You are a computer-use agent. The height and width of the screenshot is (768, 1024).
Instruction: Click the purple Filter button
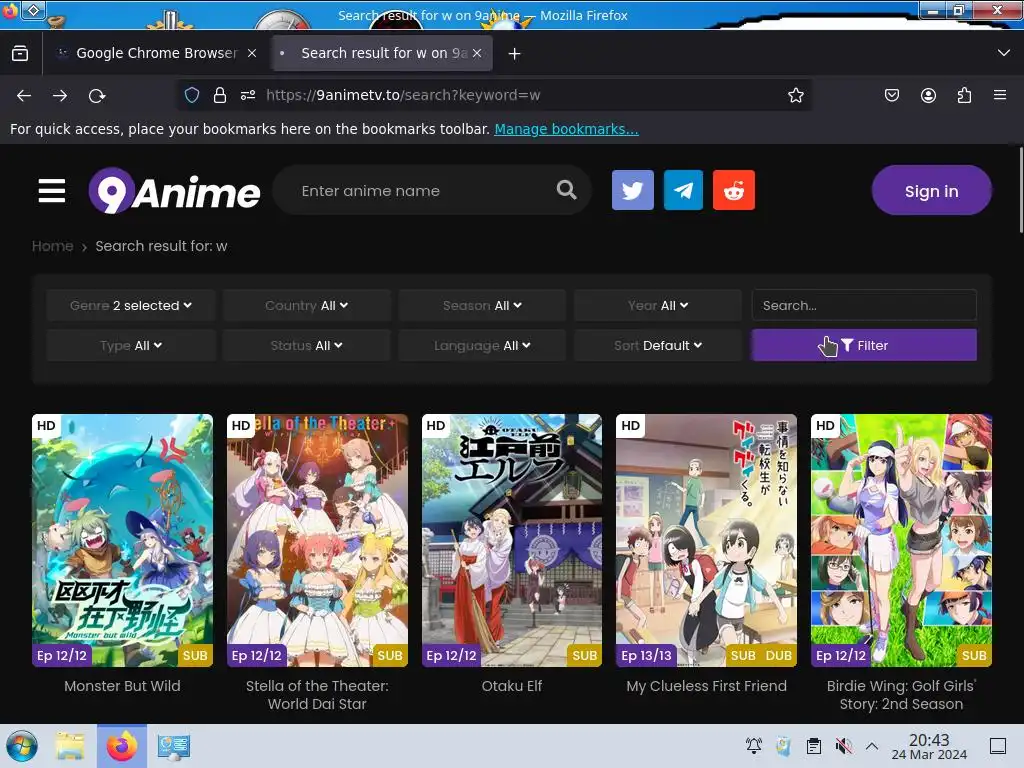point(864,345)
